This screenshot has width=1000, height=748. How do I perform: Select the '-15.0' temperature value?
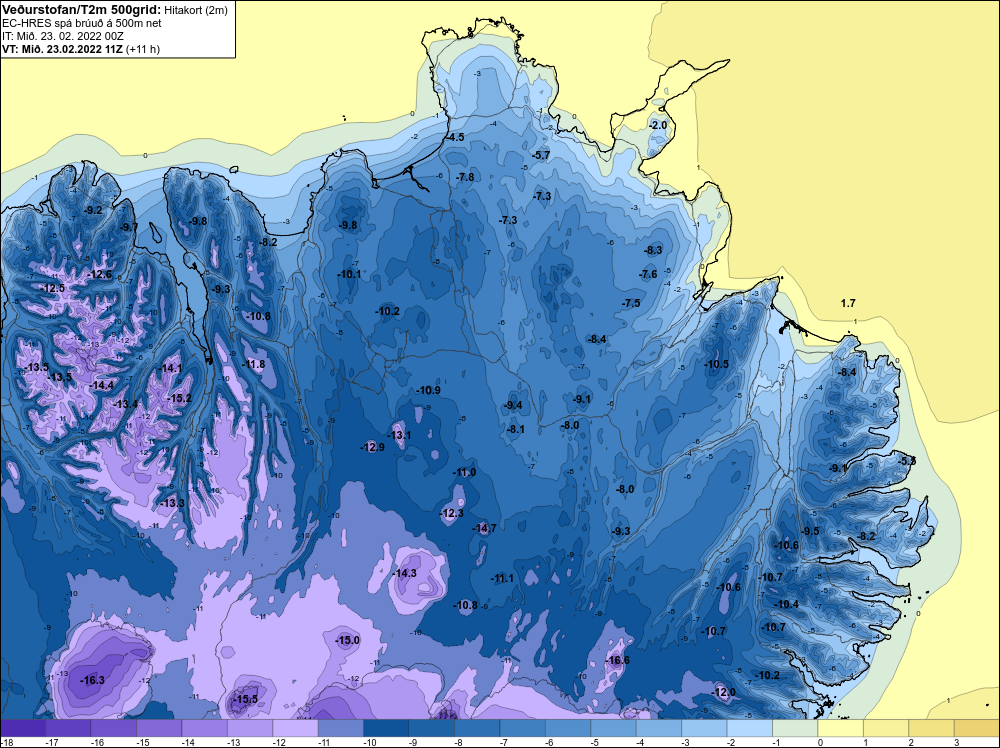pos(348,640)
